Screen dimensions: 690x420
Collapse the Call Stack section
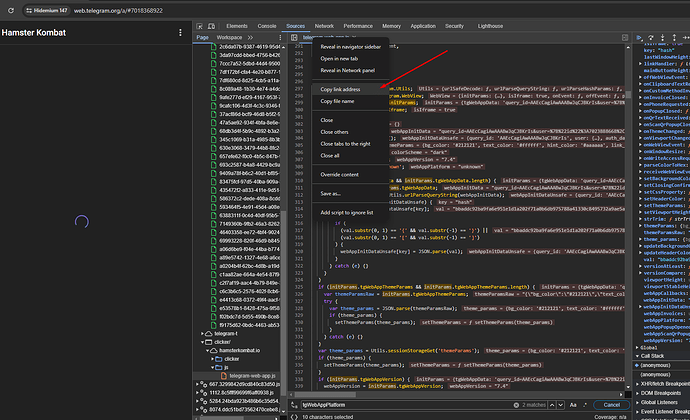[x=637, y=356]
